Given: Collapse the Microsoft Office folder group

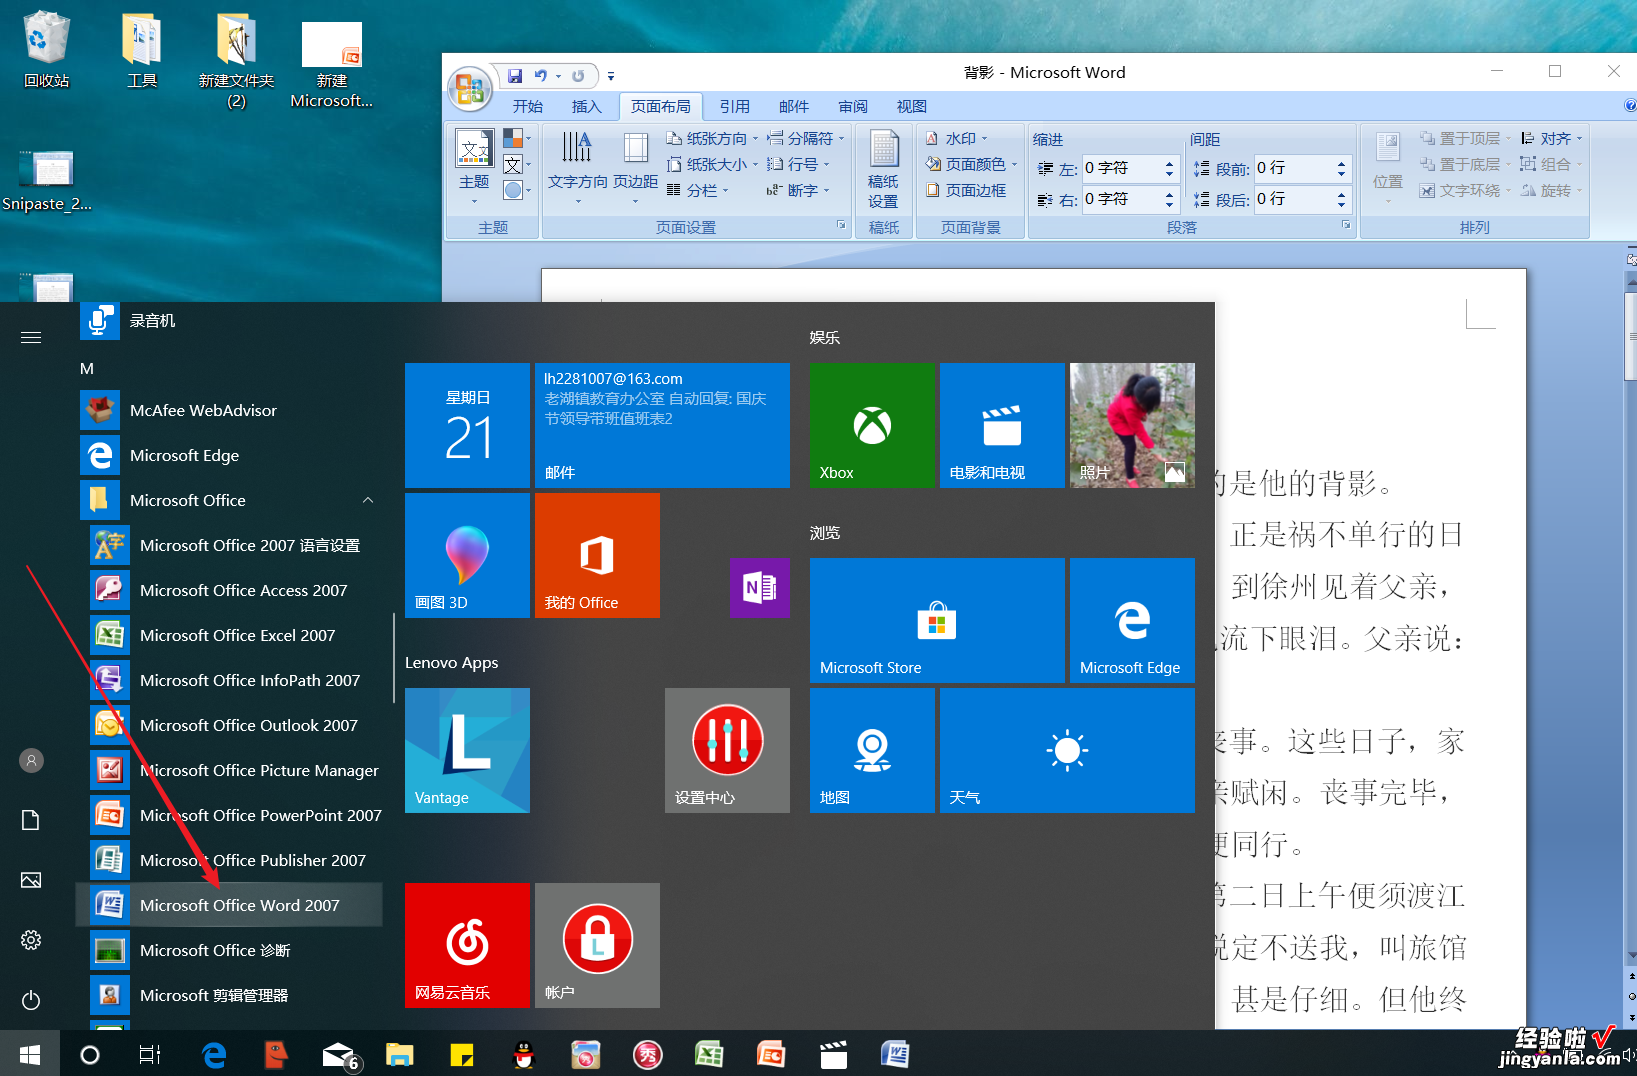Looking at the screenshot, I should (367, 500).
